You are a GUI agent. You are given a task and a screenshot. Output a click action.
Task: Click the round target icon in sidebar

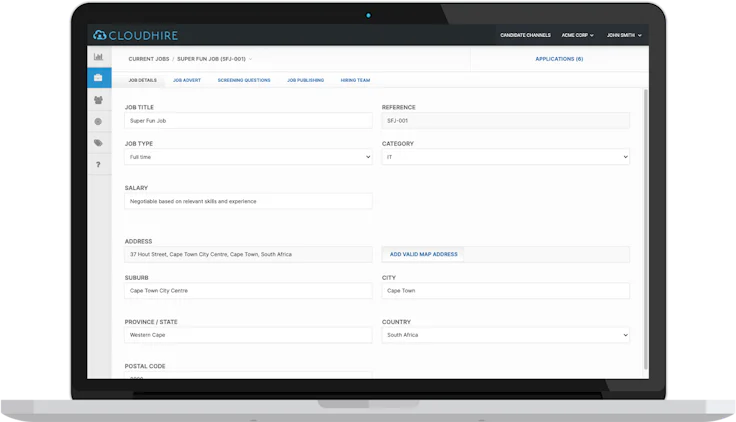[98, 122]
